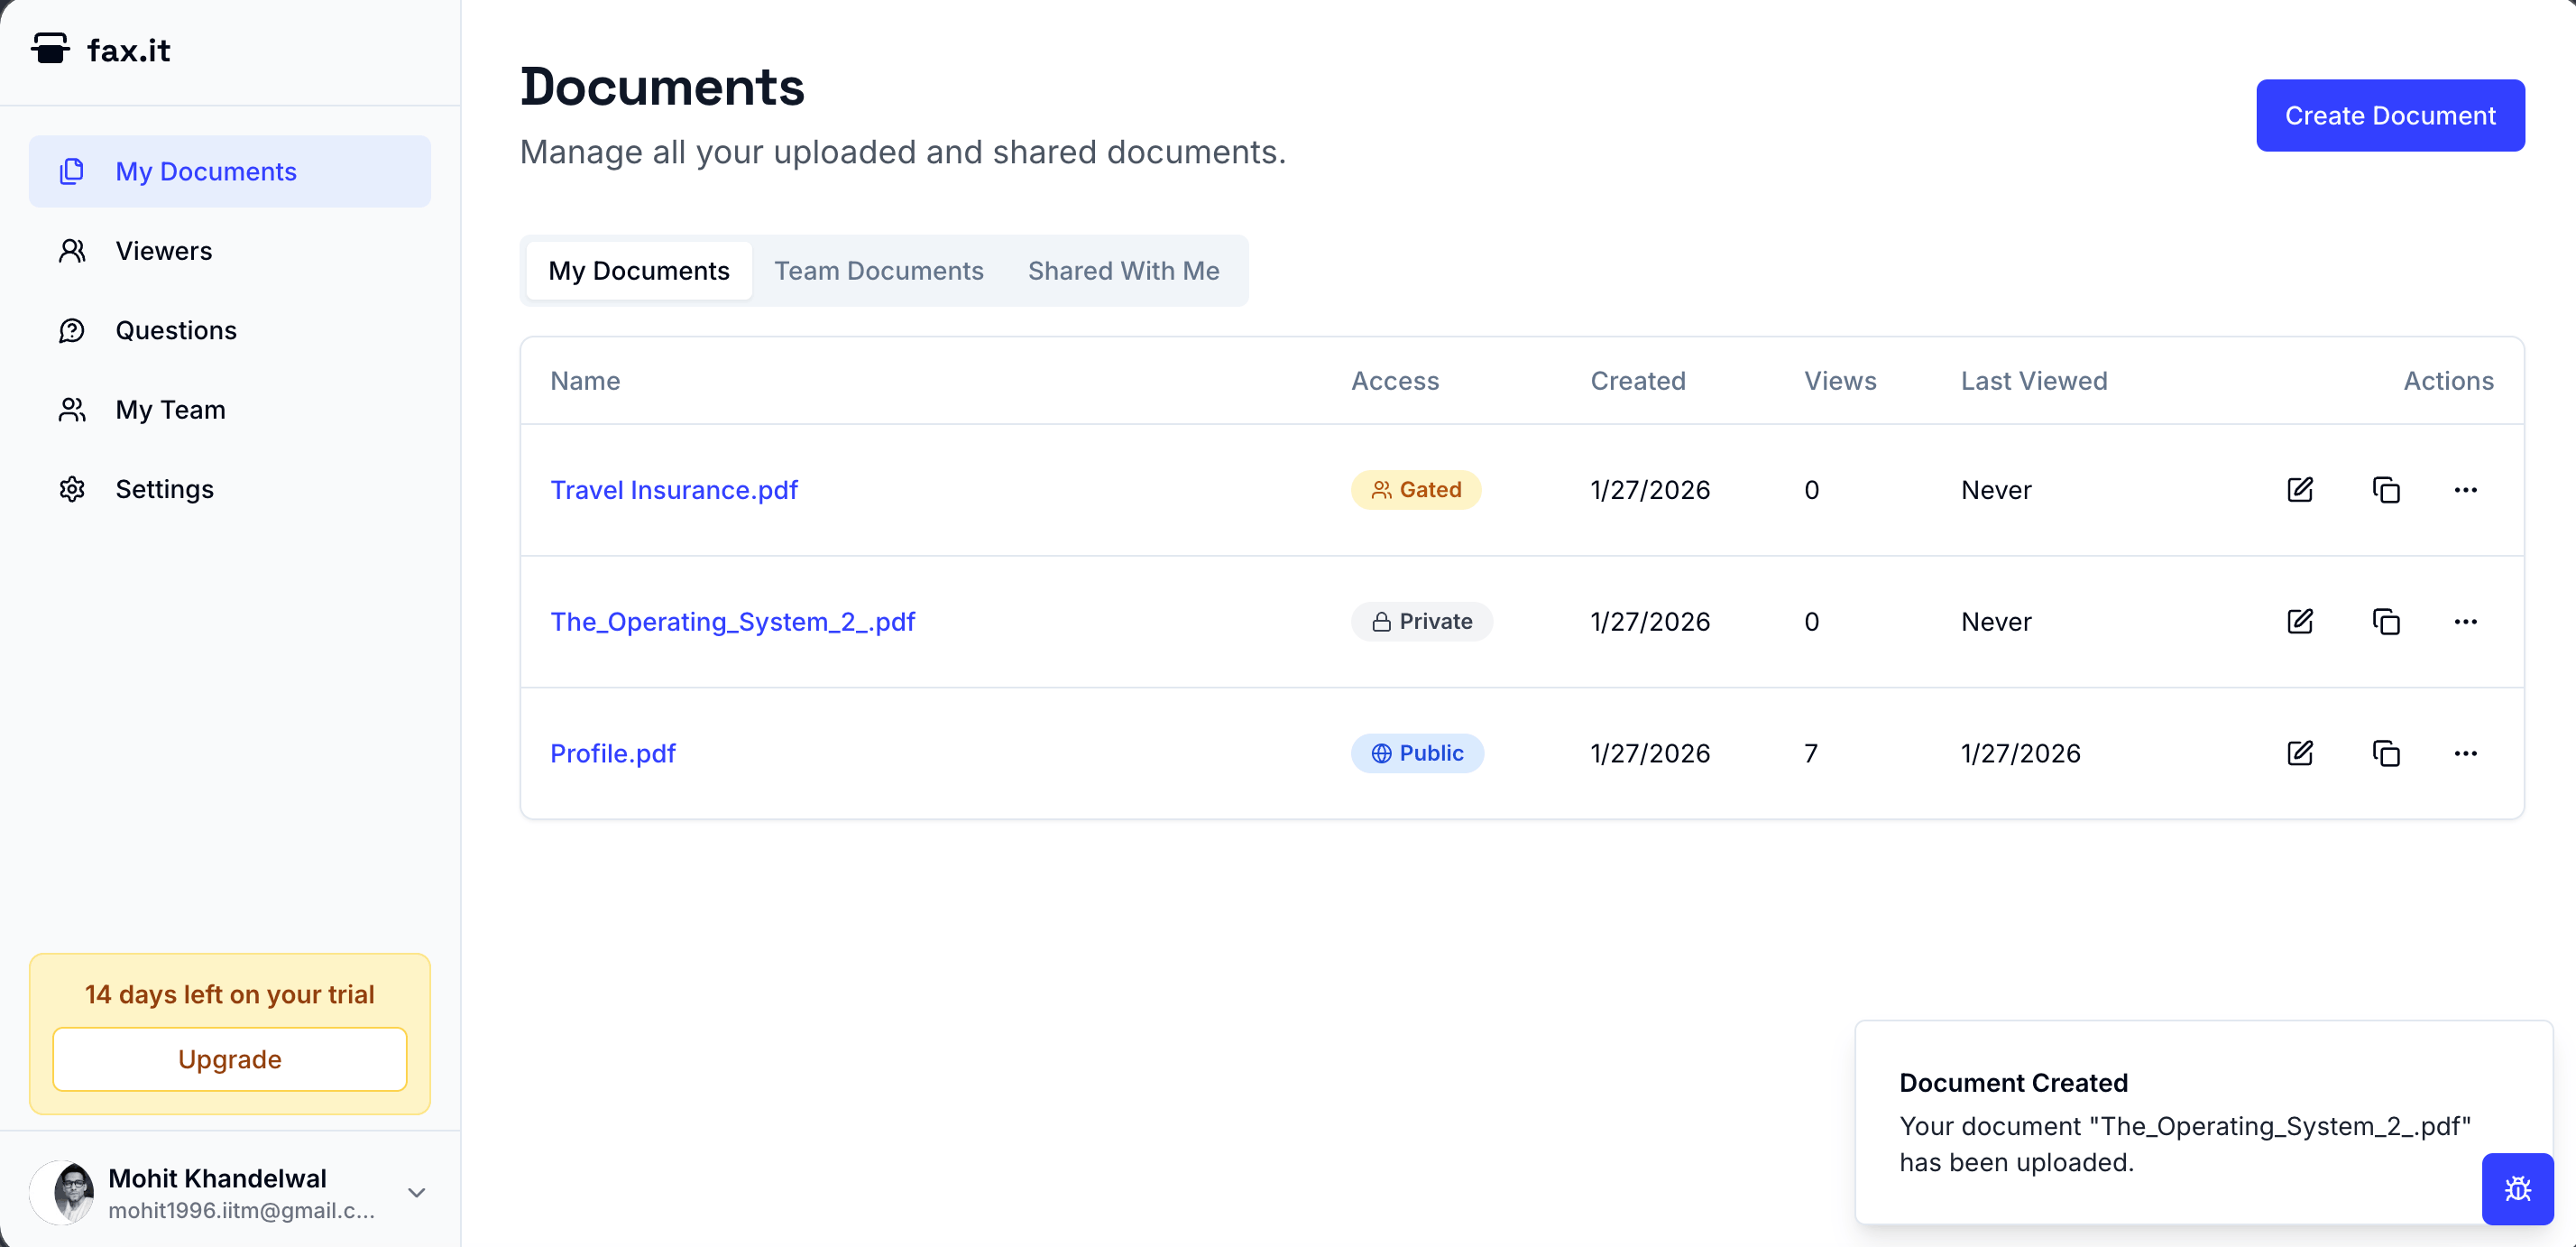
Task: Open the Profile.pdf document link
Action: click(612, 753)
